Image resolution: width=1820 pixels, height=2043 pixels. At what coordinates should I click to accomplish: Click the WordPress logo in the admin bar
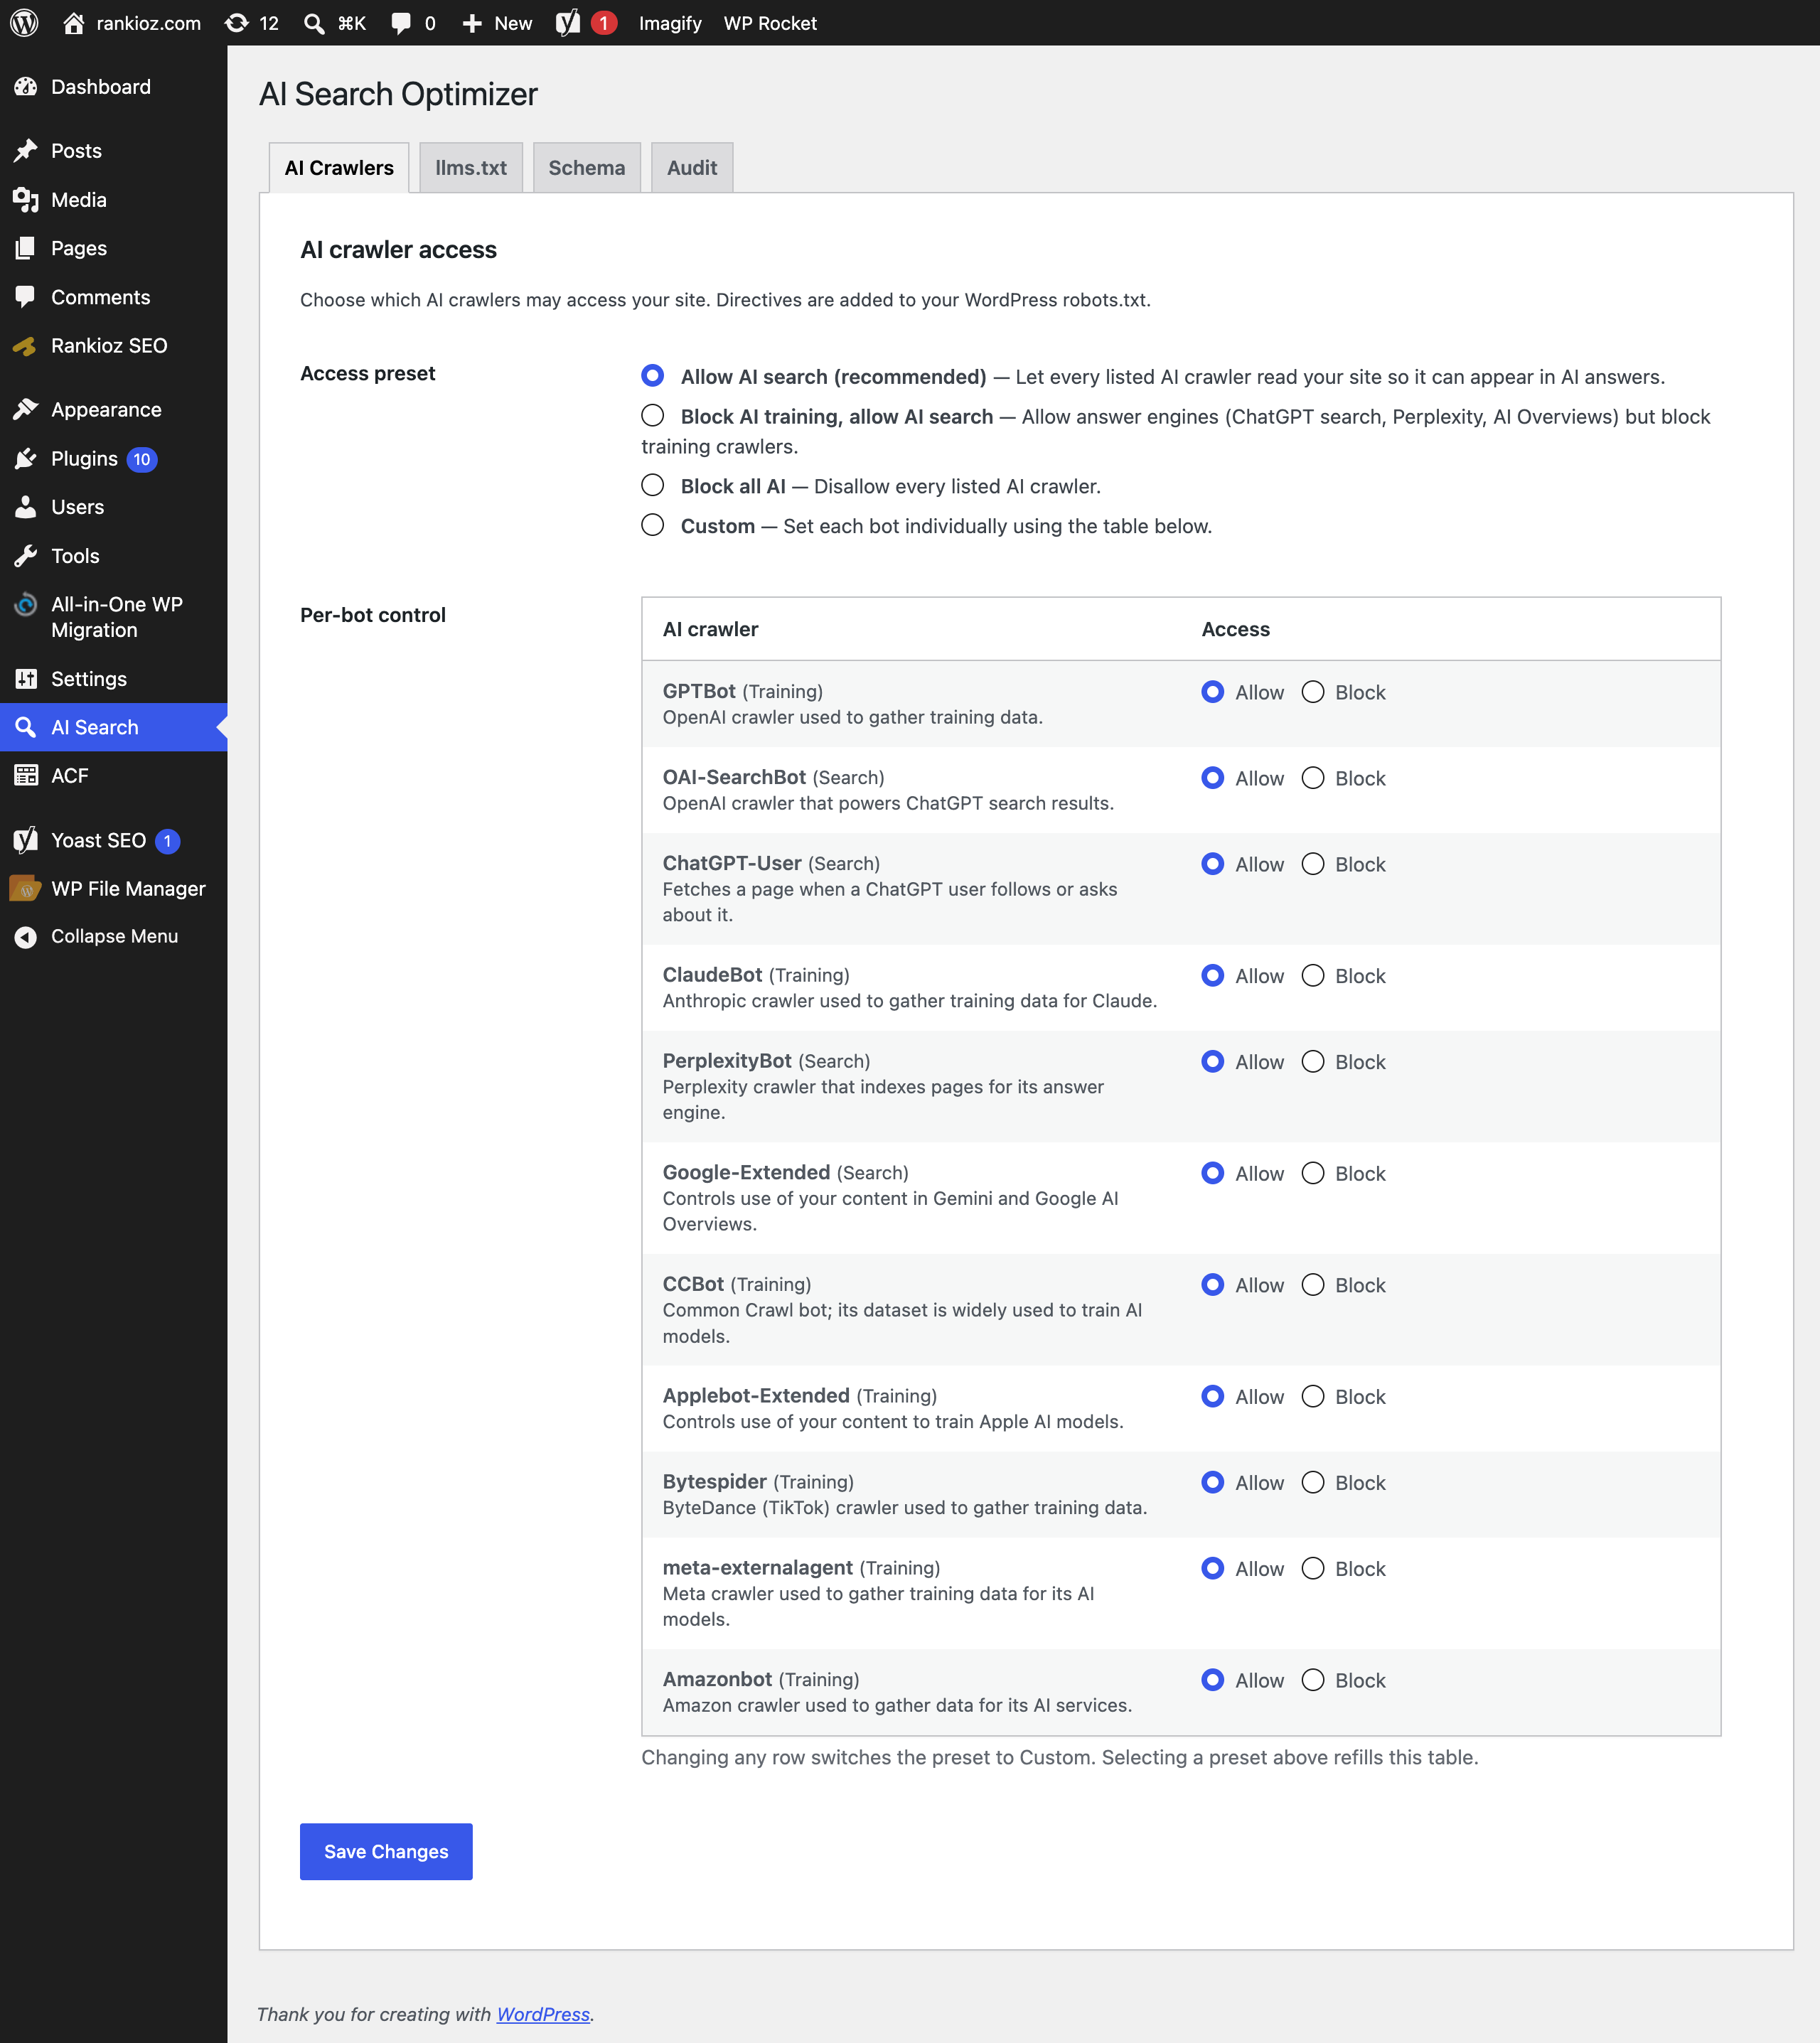24,23
